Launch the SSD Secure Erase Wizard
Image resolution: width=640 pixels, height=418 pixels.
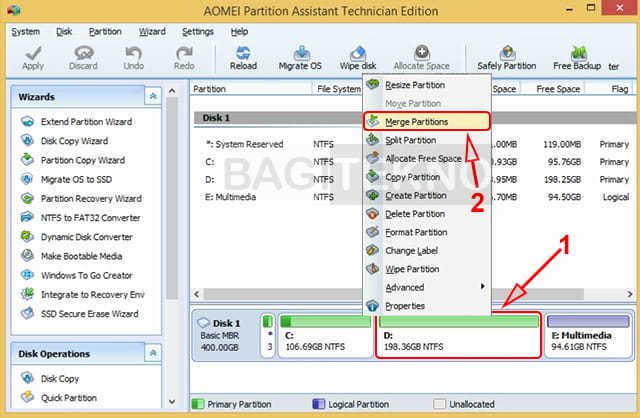pos(80,314)
